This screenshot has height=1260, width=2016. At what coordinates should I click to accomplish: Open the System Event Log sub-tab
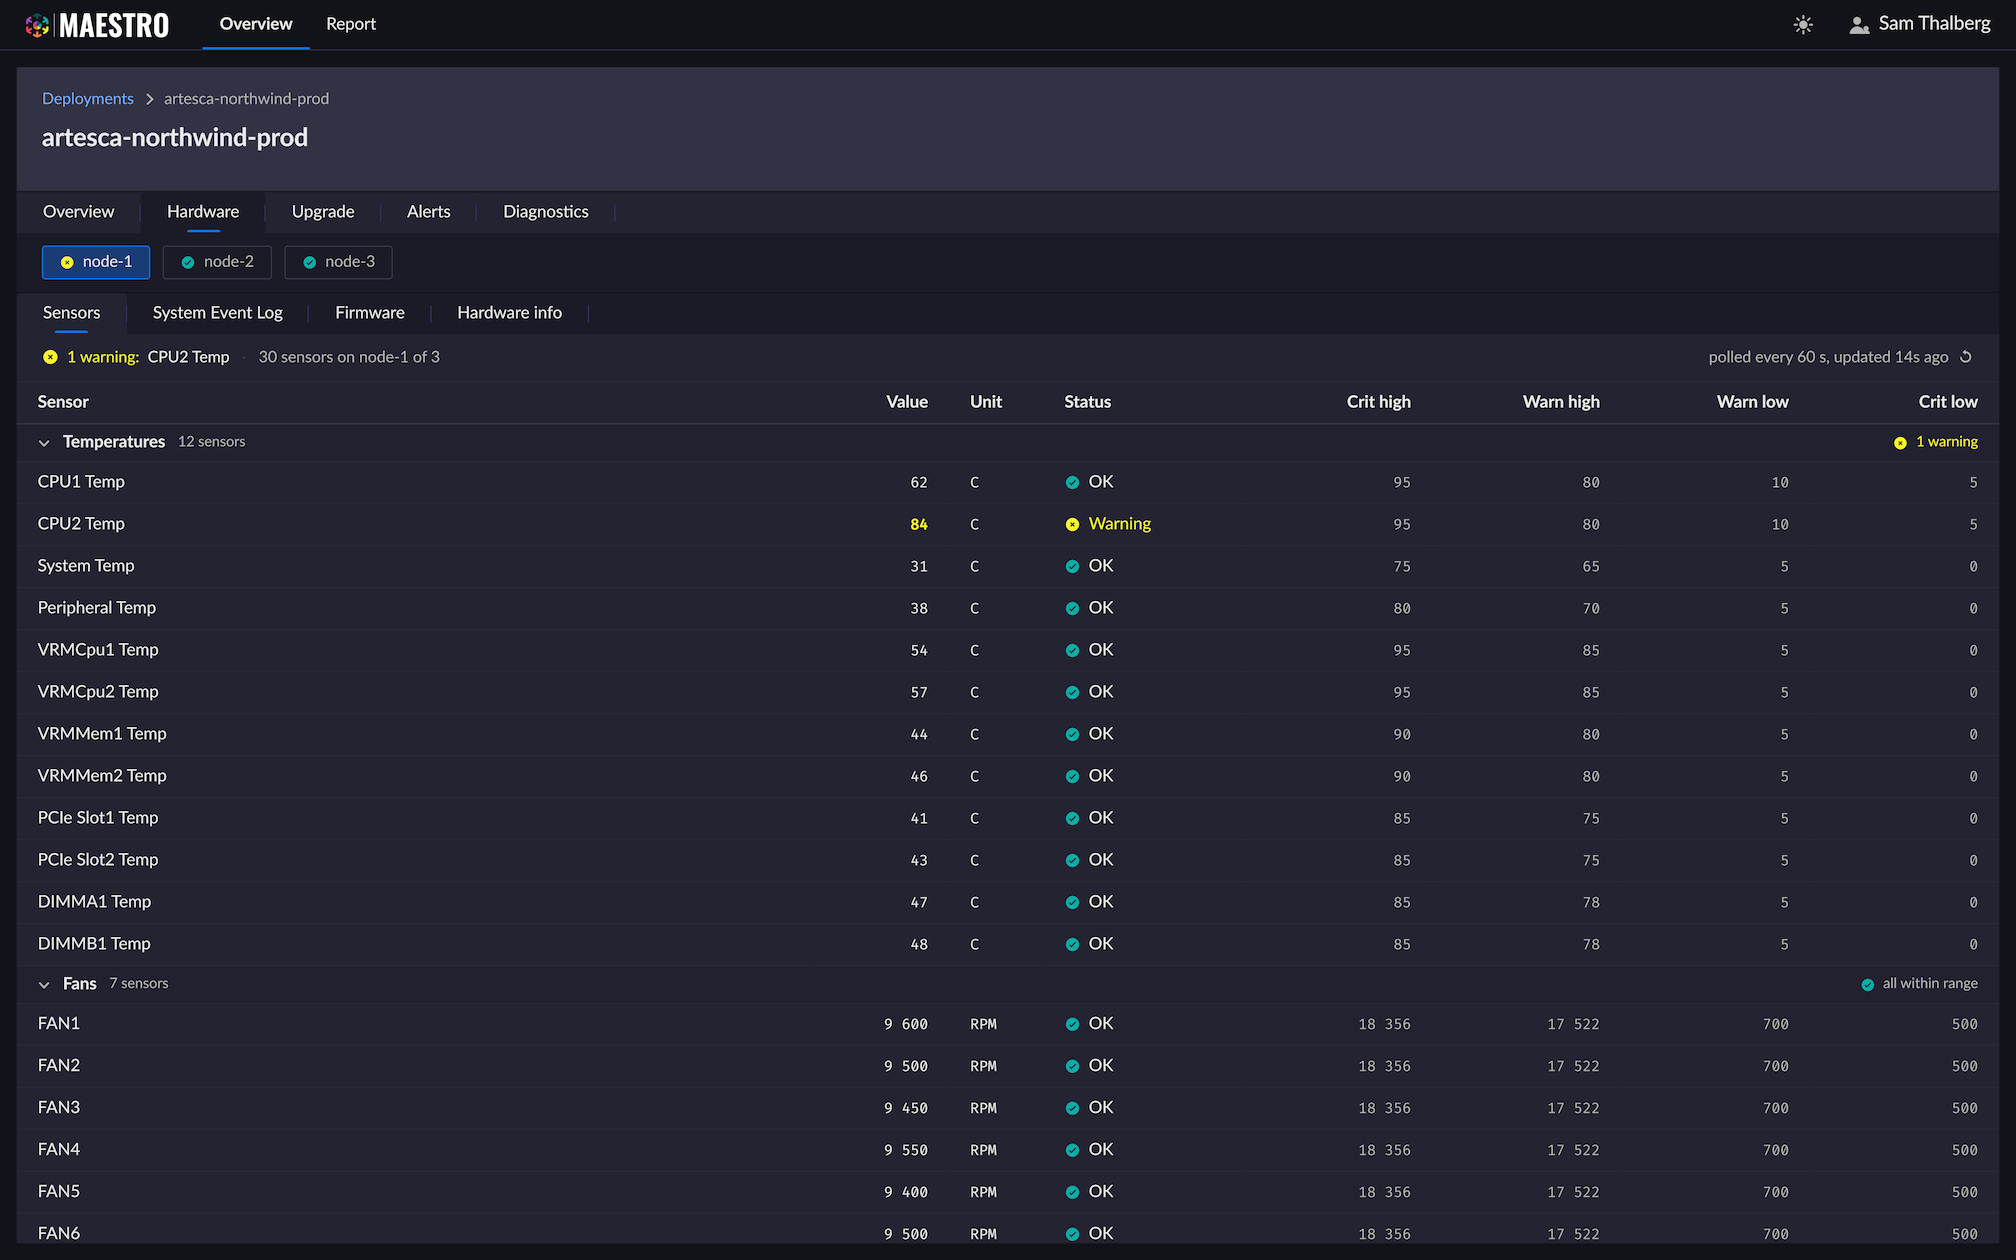[x=218, y=313]
